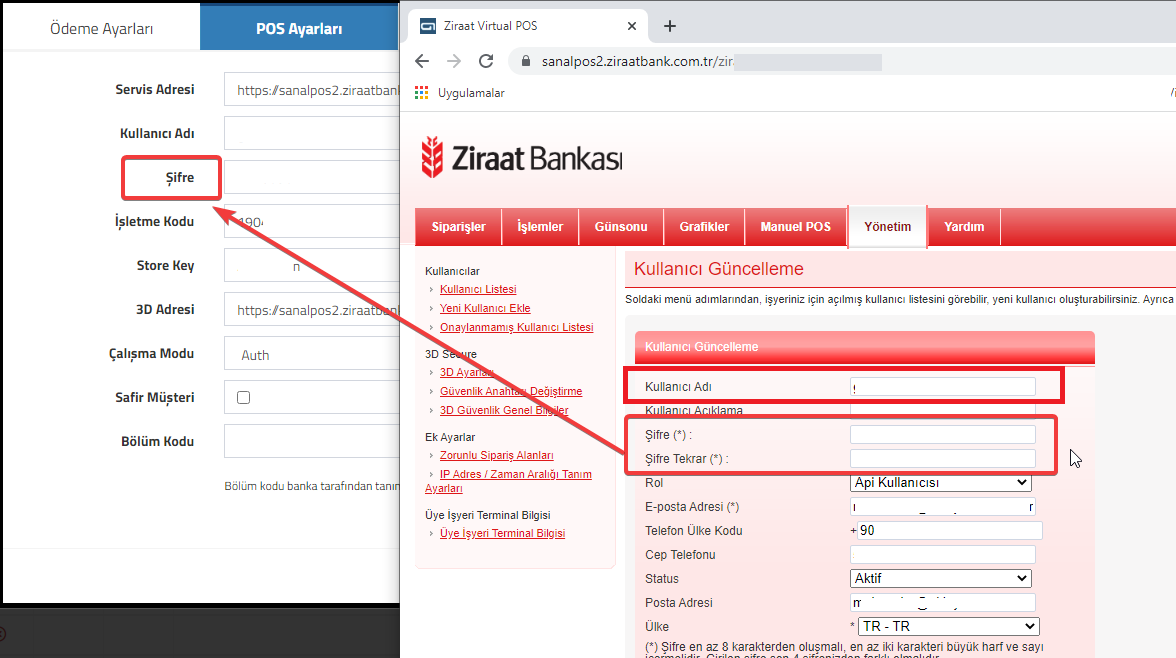Expand the Ülke dropdown (TR - TR)
1176x658 pixels.
click(x=949, y=626)
